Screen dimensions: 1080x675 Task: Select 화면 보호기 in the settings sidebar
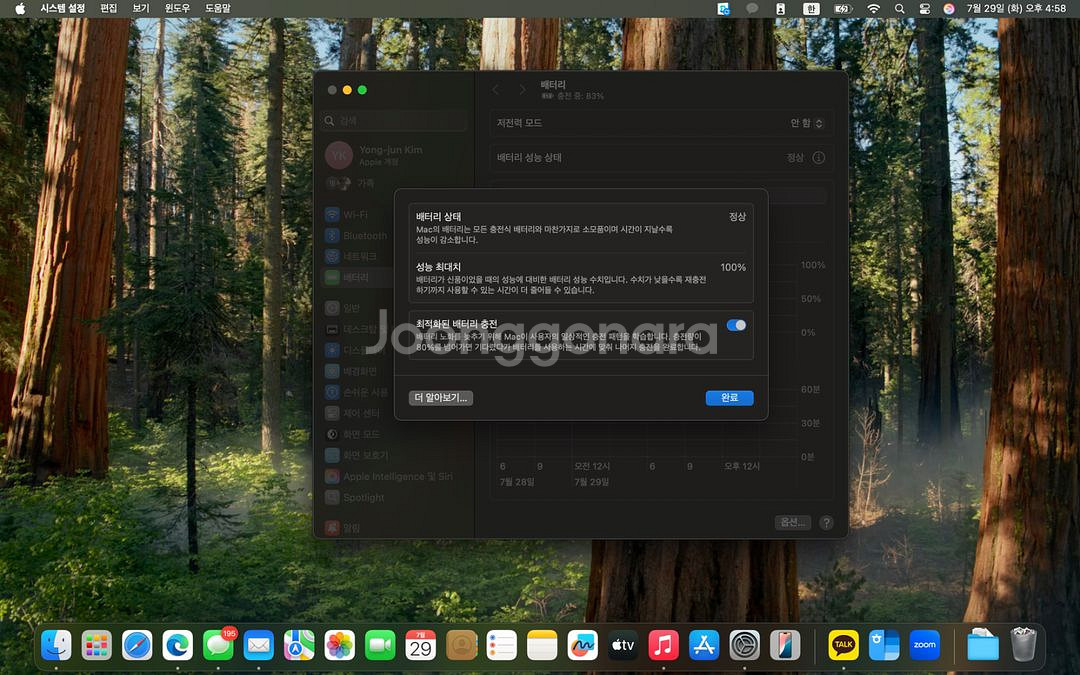(394, 455)
